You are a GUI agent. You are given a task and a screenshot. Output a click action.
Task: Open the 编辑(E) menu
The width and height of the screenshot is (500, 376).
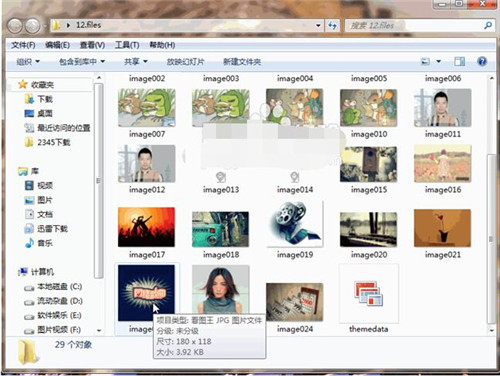57,45
